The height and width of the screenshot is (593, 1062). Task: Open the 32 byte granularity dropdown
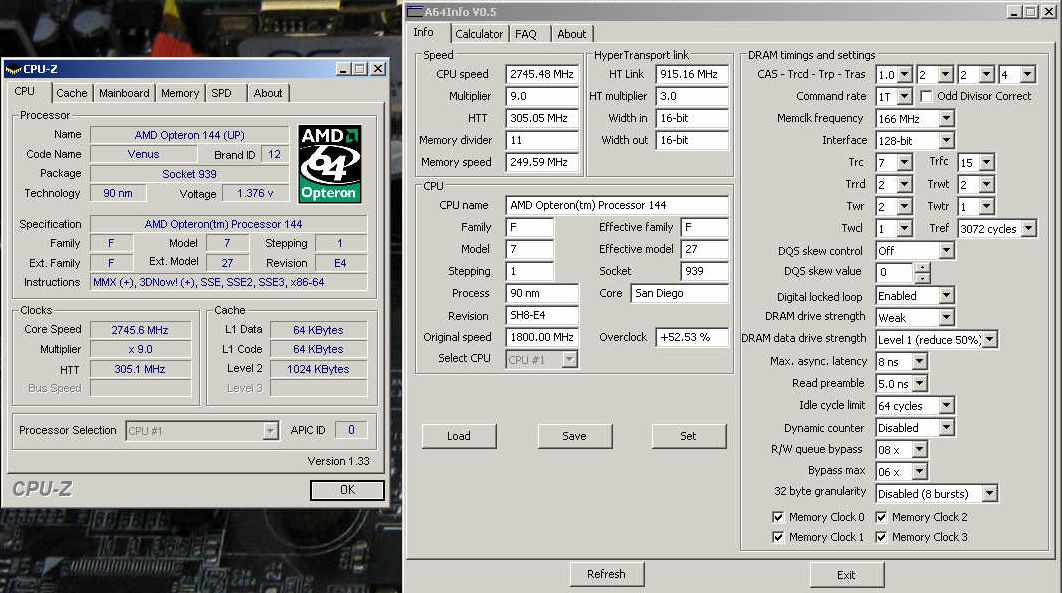(990, 493)
